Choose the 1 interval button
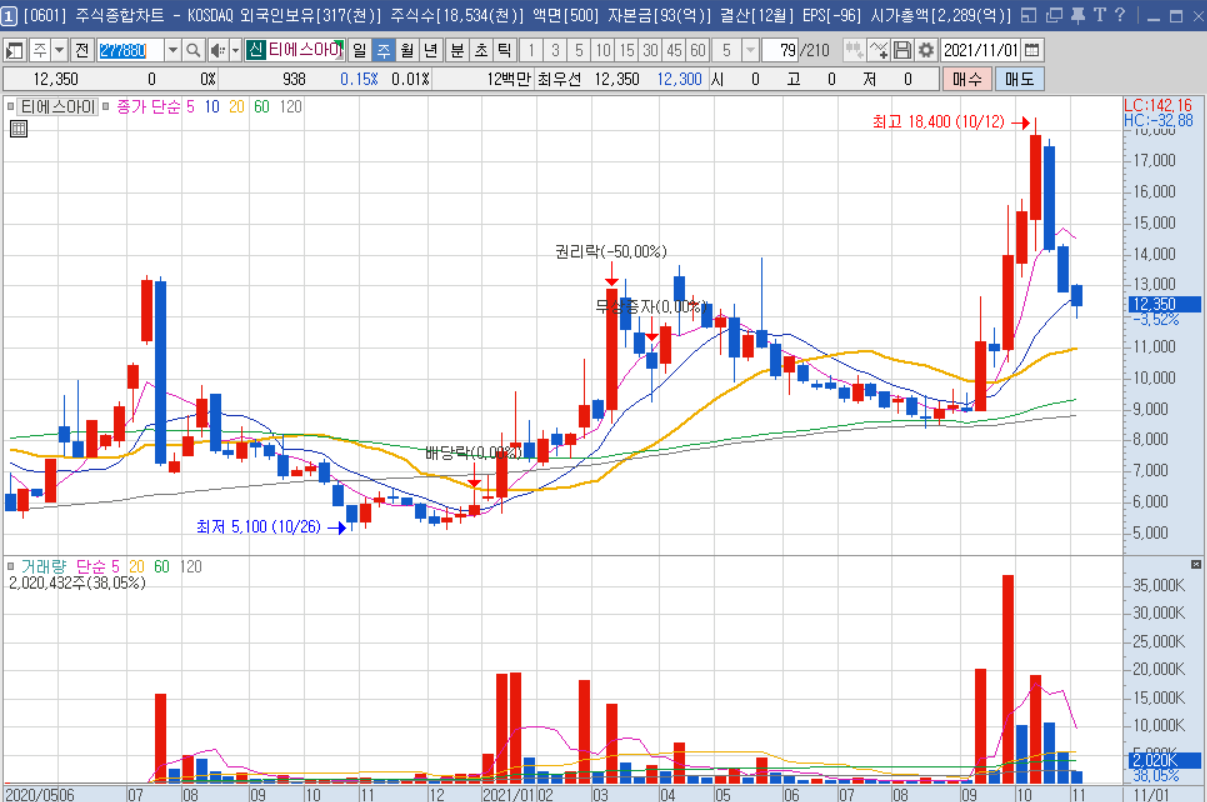The height and width of the screenshot is (802, 1207). [x=531, y=50]
